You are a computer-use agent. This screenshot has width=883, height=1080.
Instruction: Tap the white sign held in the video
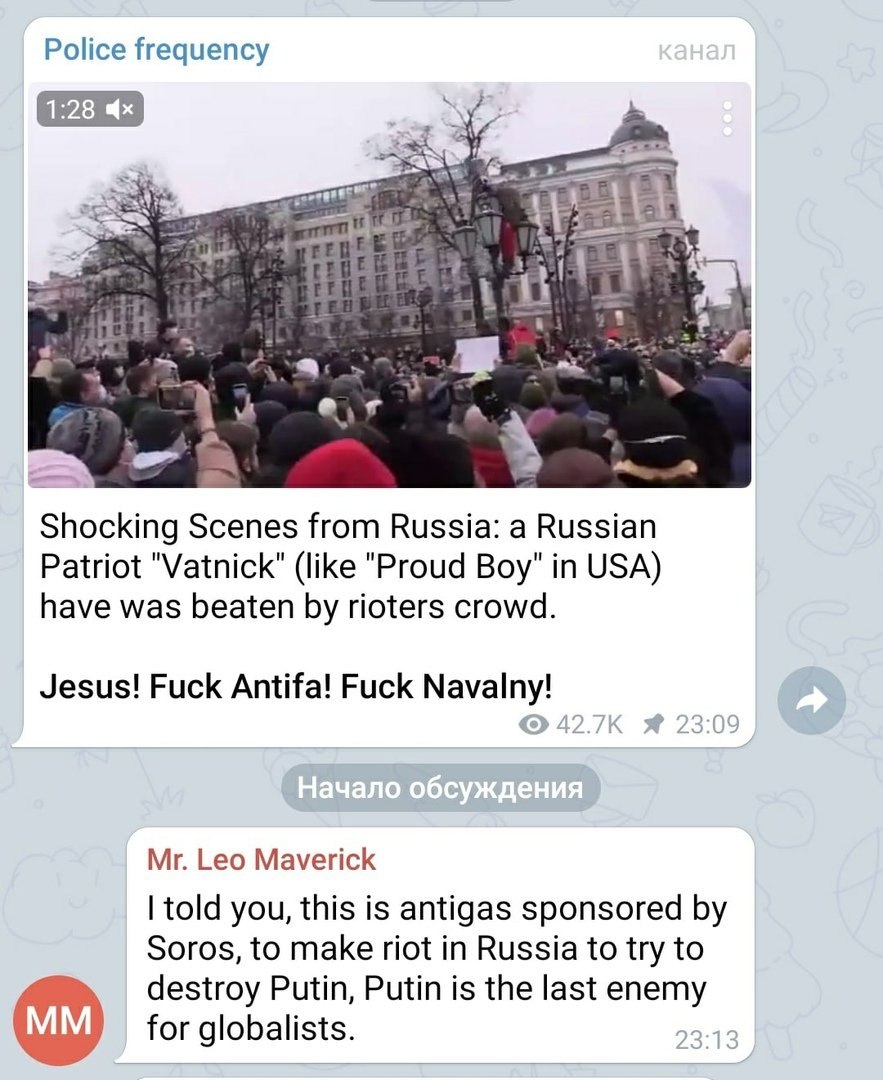478,354
